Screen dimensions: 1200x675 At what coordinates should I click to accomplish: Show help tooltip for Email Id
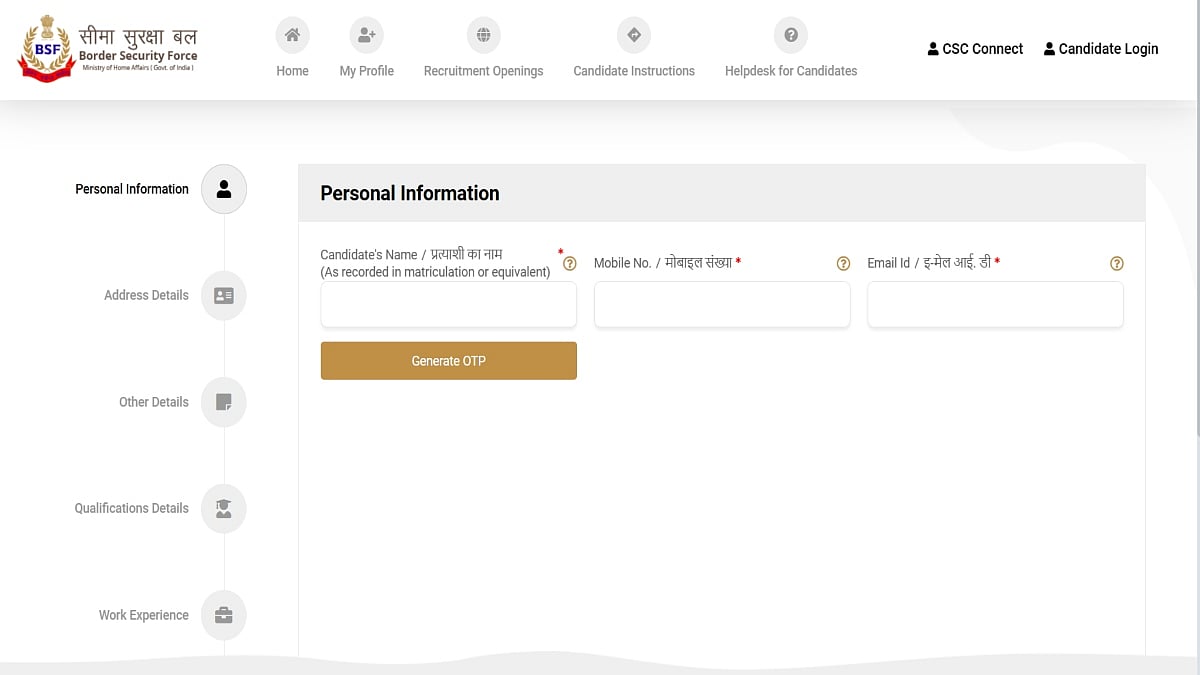pos(1117,264)
